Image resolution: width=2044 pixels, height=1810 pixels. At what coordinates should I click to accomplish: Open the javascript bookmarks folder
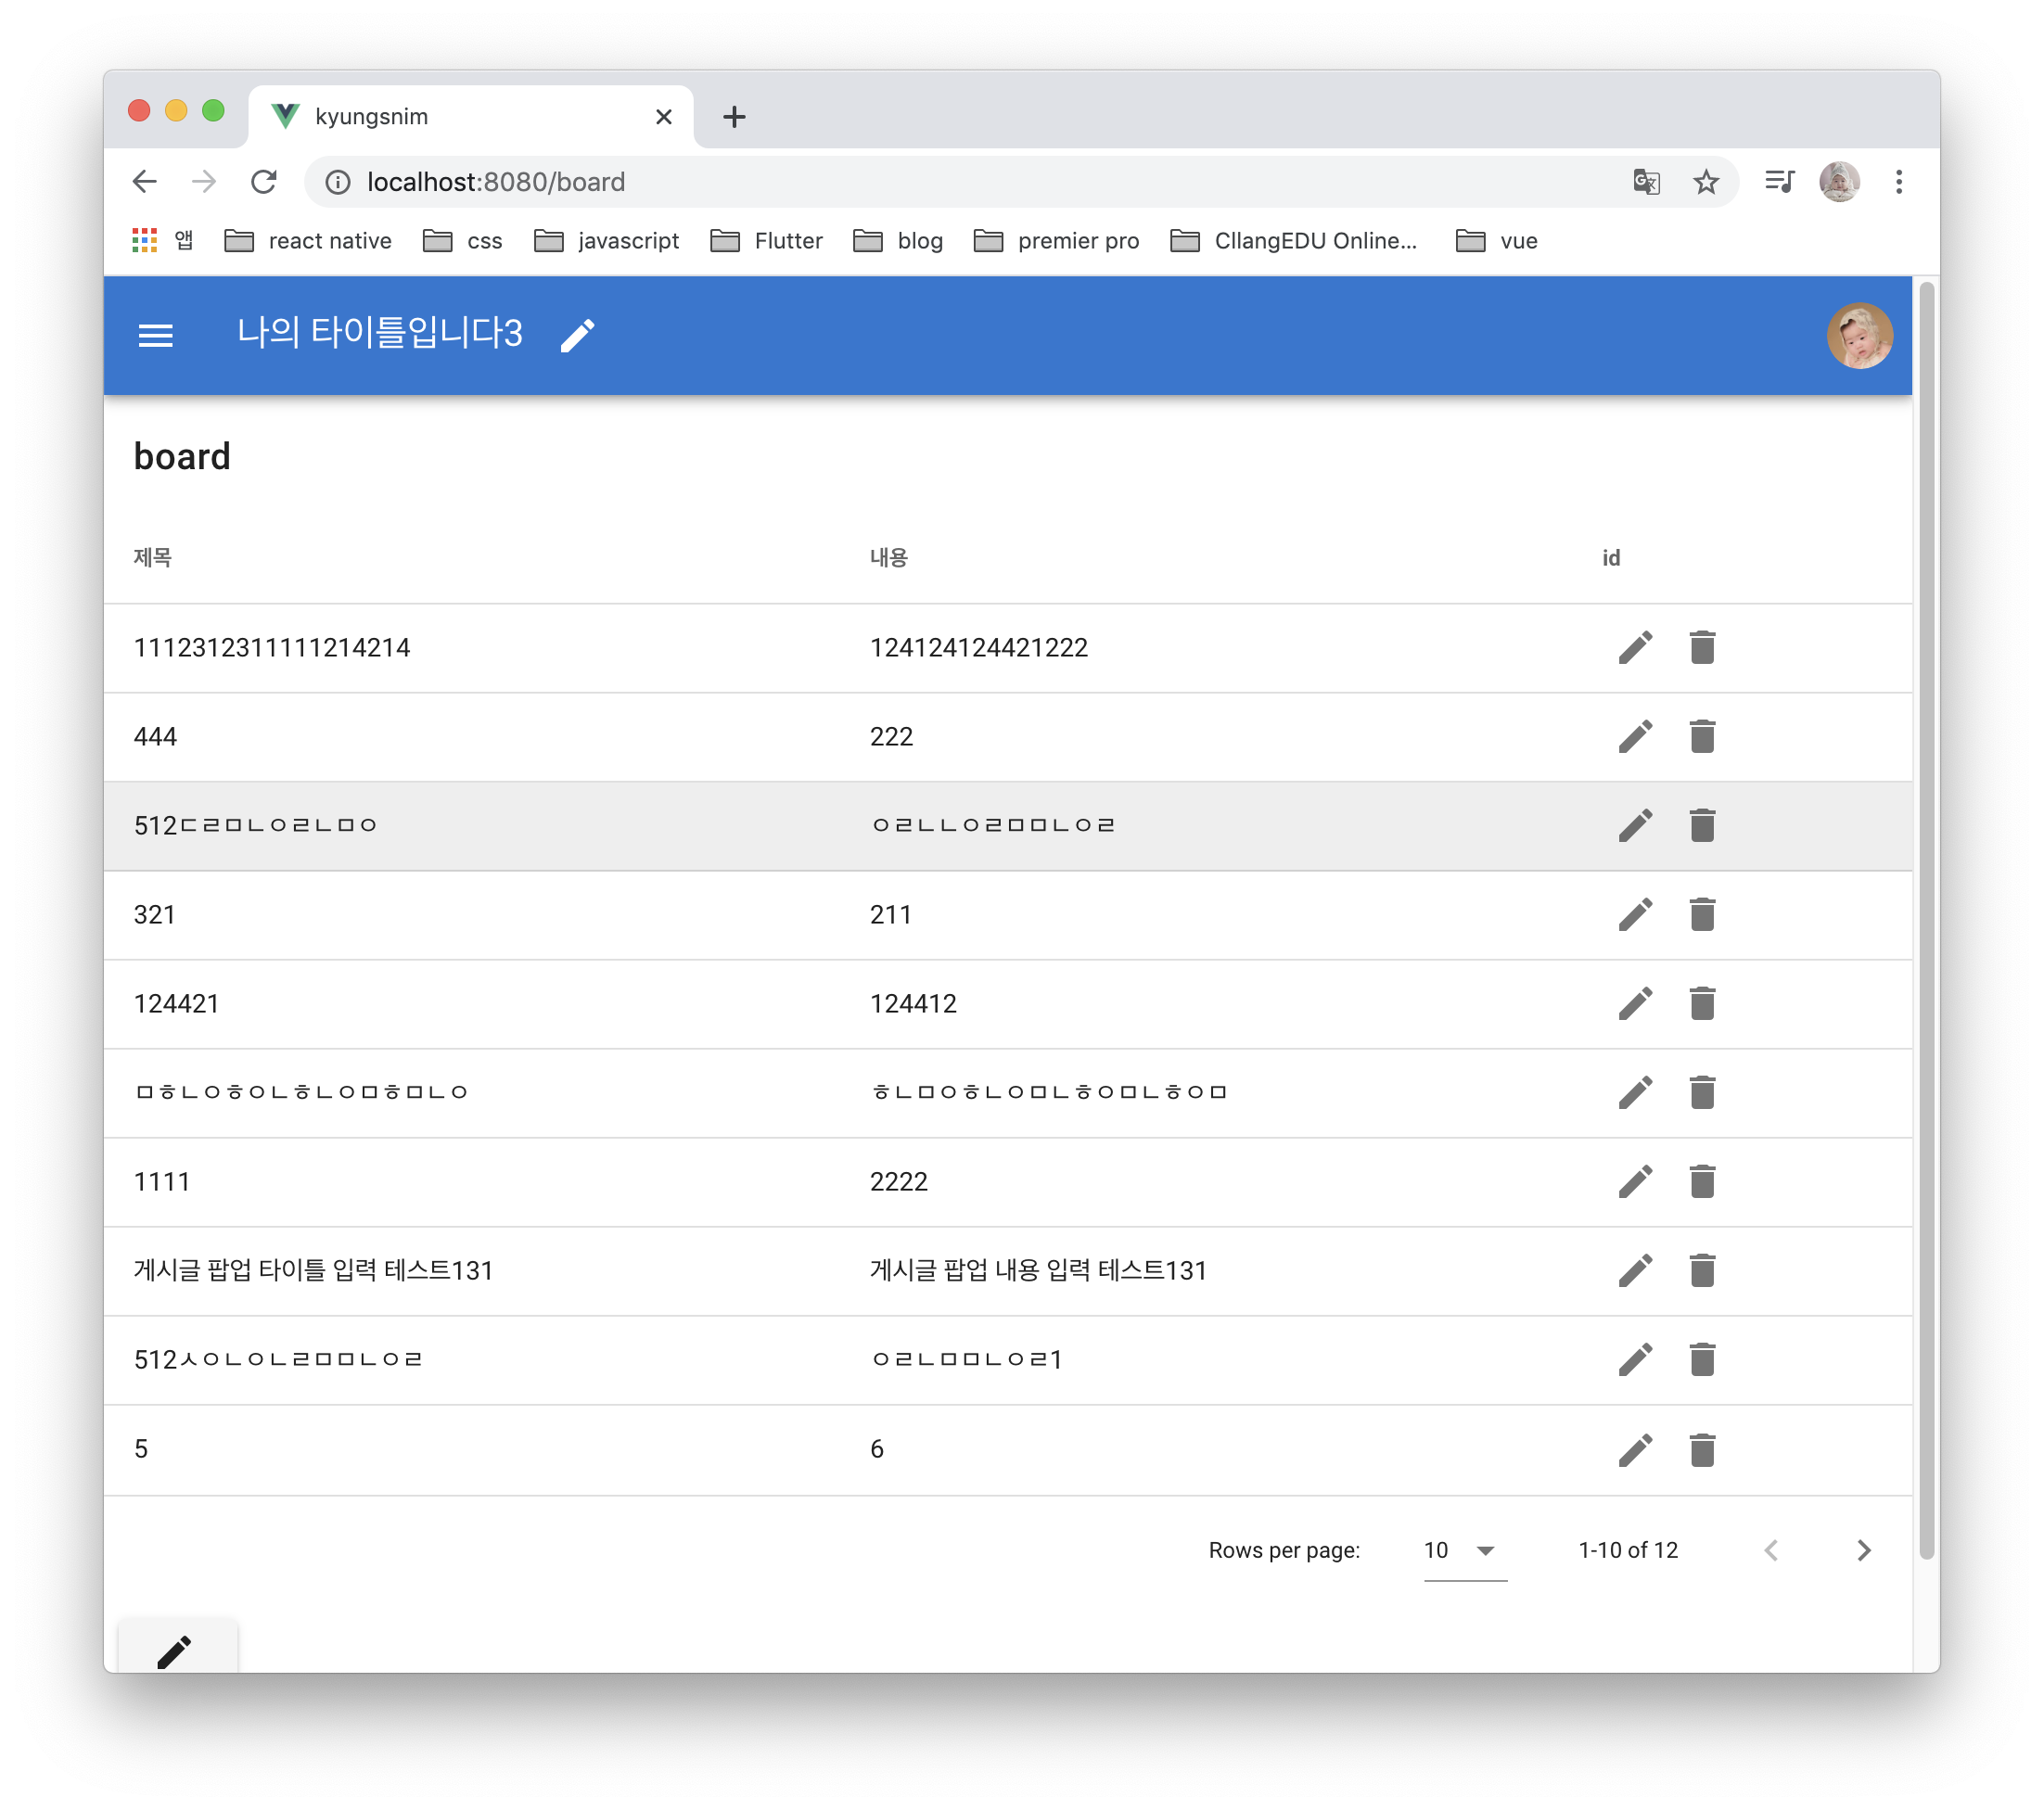tap(607, 241)
